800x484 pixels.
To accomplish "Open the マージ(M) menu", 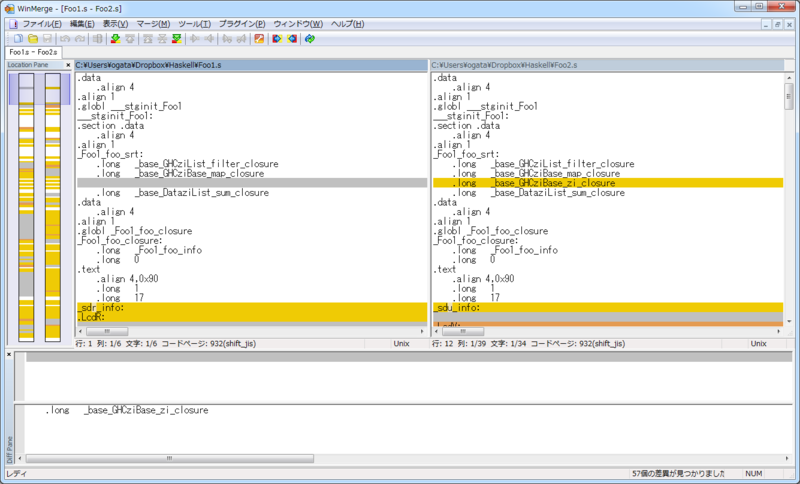I will click(x=153, y=24).
